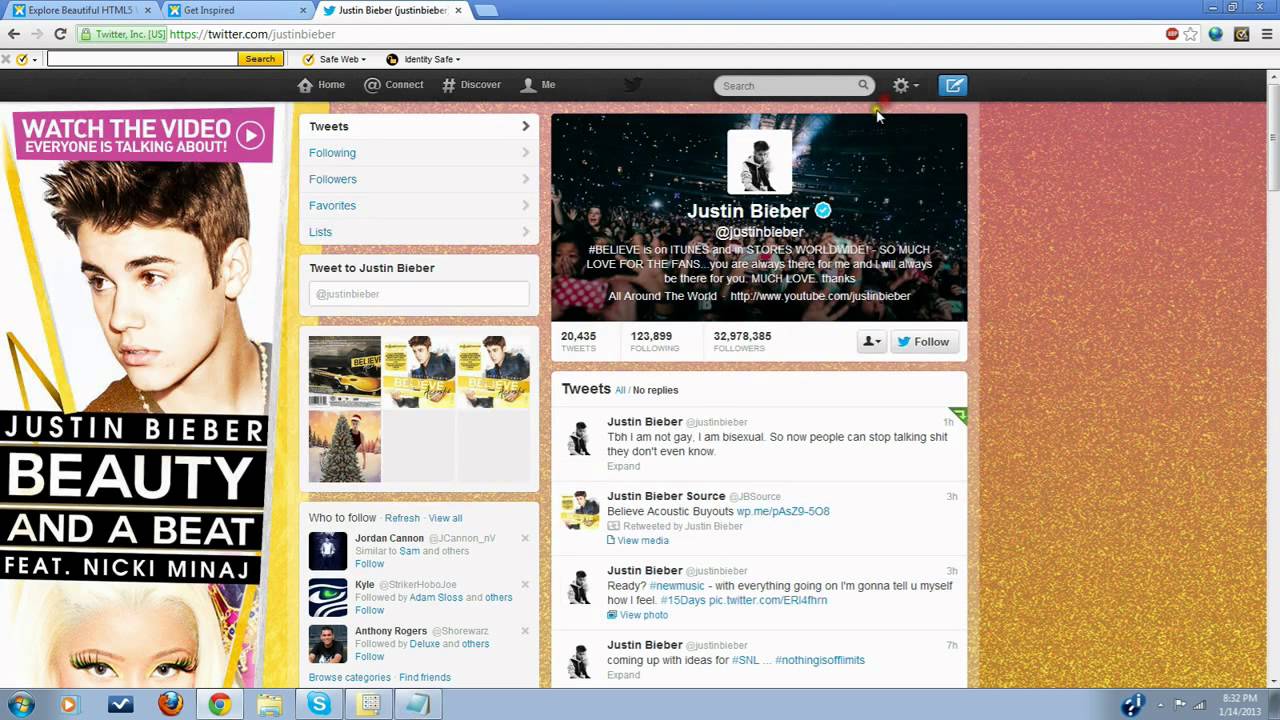Follow Anthony Rogers
The image size is (1280, 720).
[x=369, y=657]
